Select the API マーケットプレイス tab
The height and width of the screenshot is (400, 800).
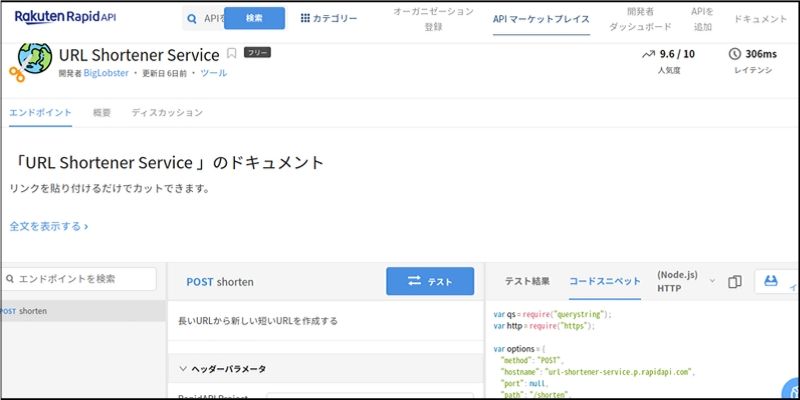coord(541,19)
